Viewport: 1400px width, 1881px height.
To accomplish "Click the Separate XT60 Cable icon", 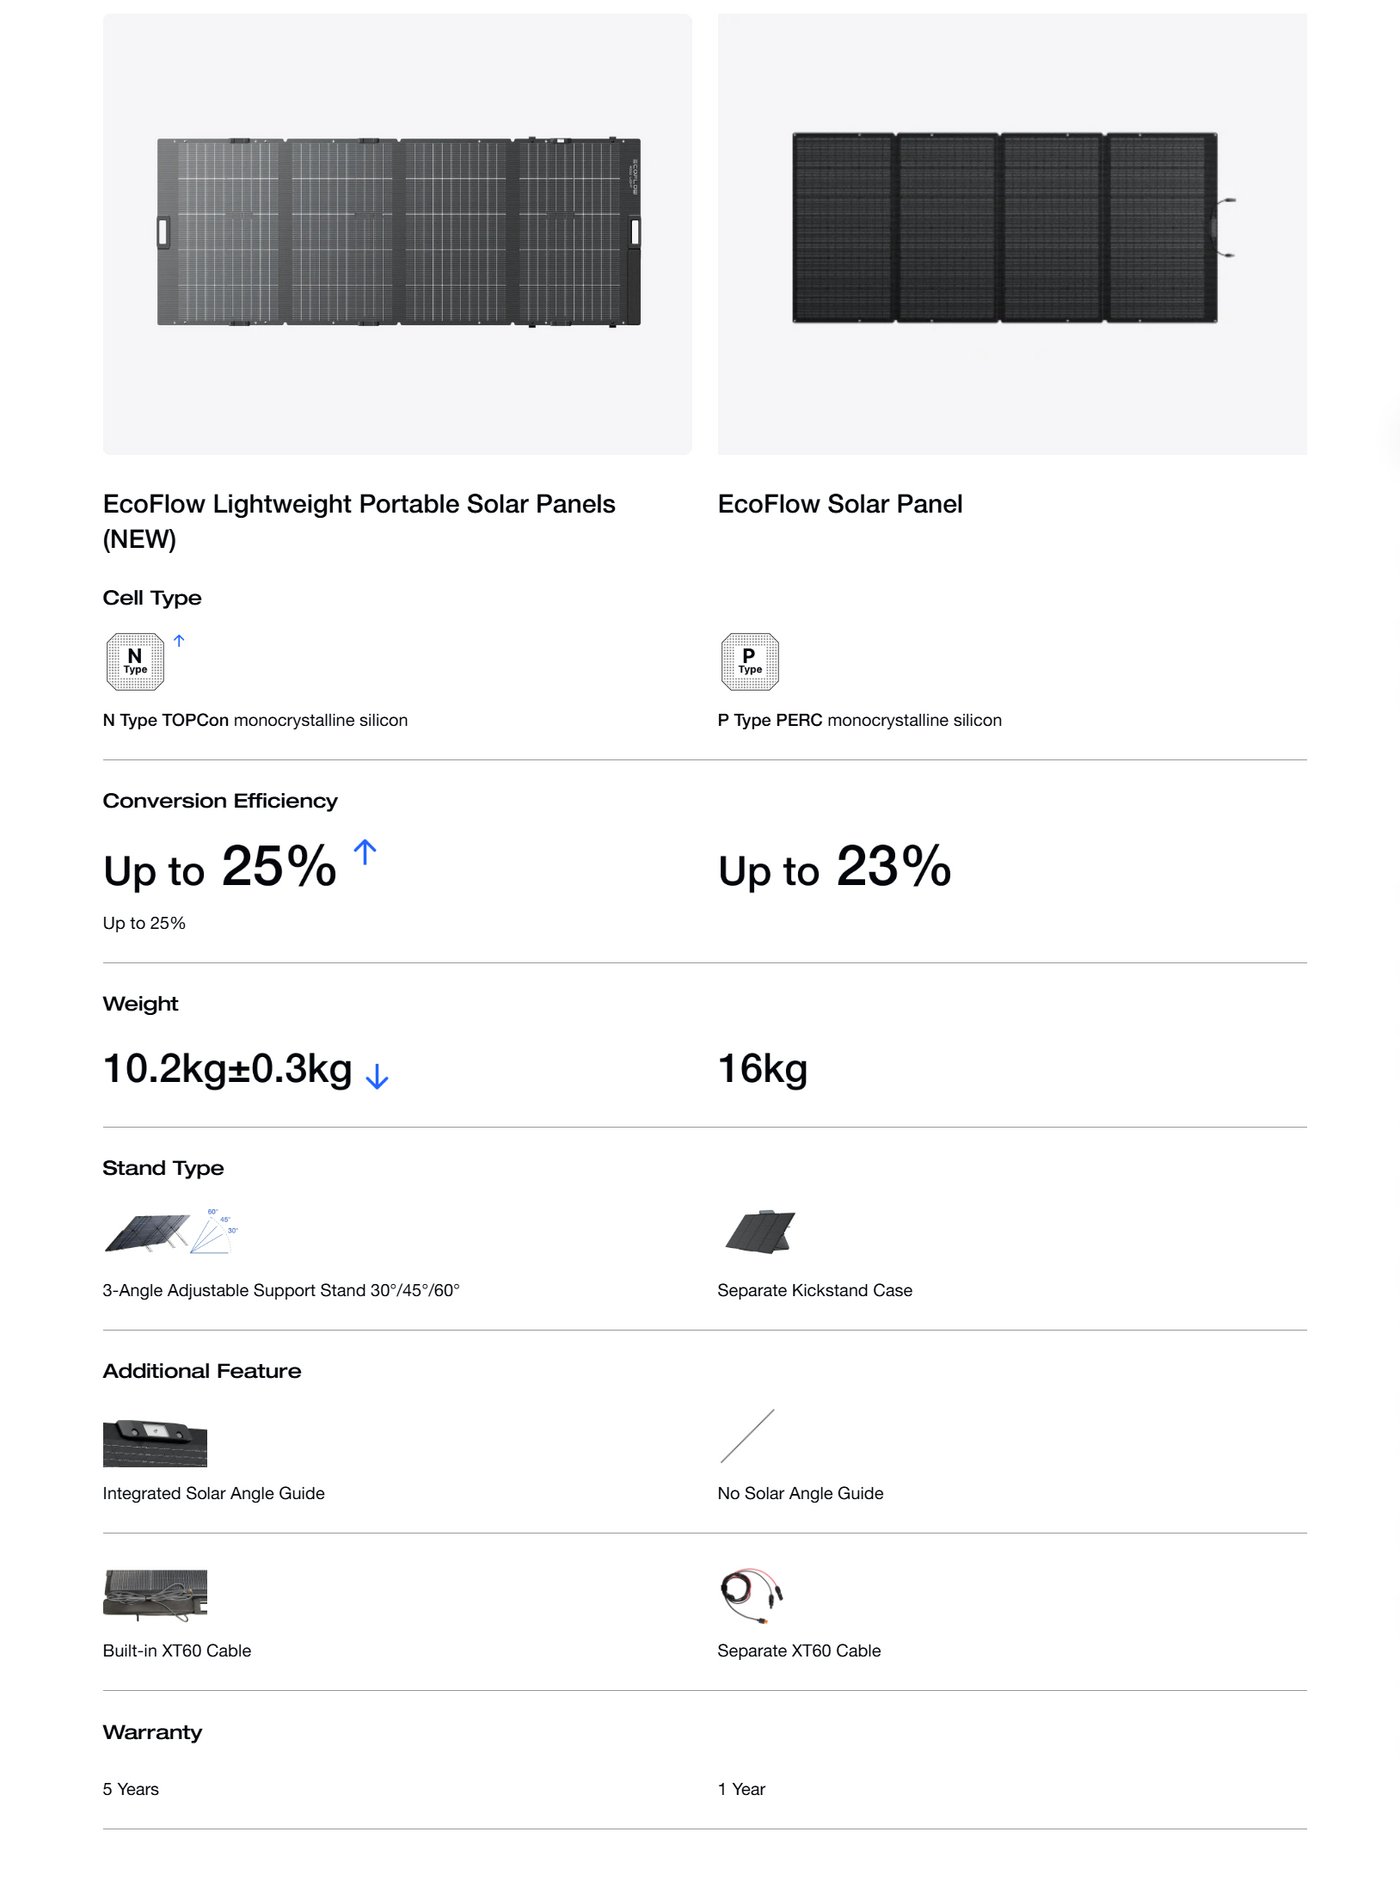I will click(751, 1594).
